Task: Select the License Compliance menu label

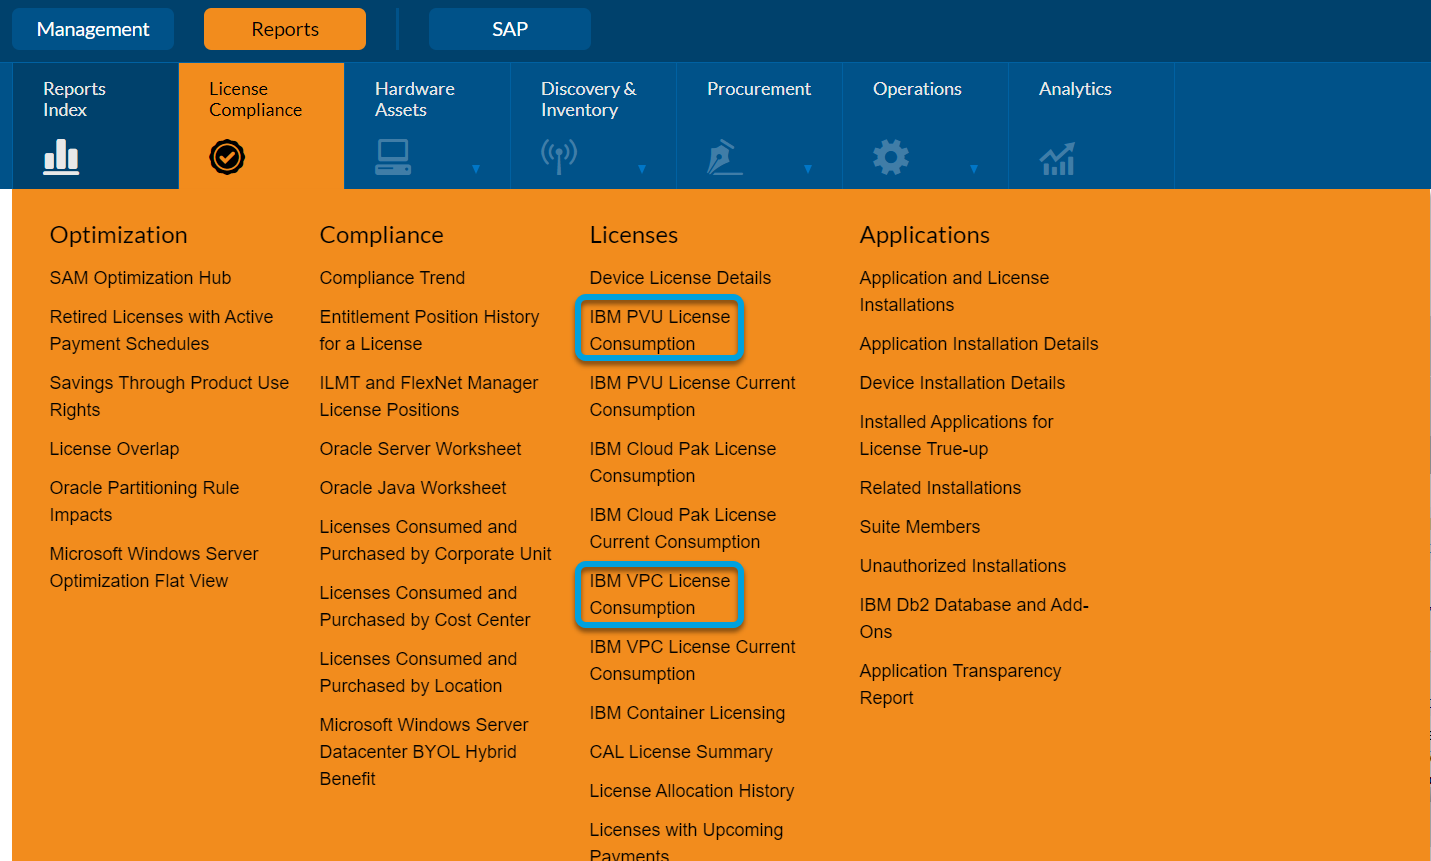Action: pos(255,99)
